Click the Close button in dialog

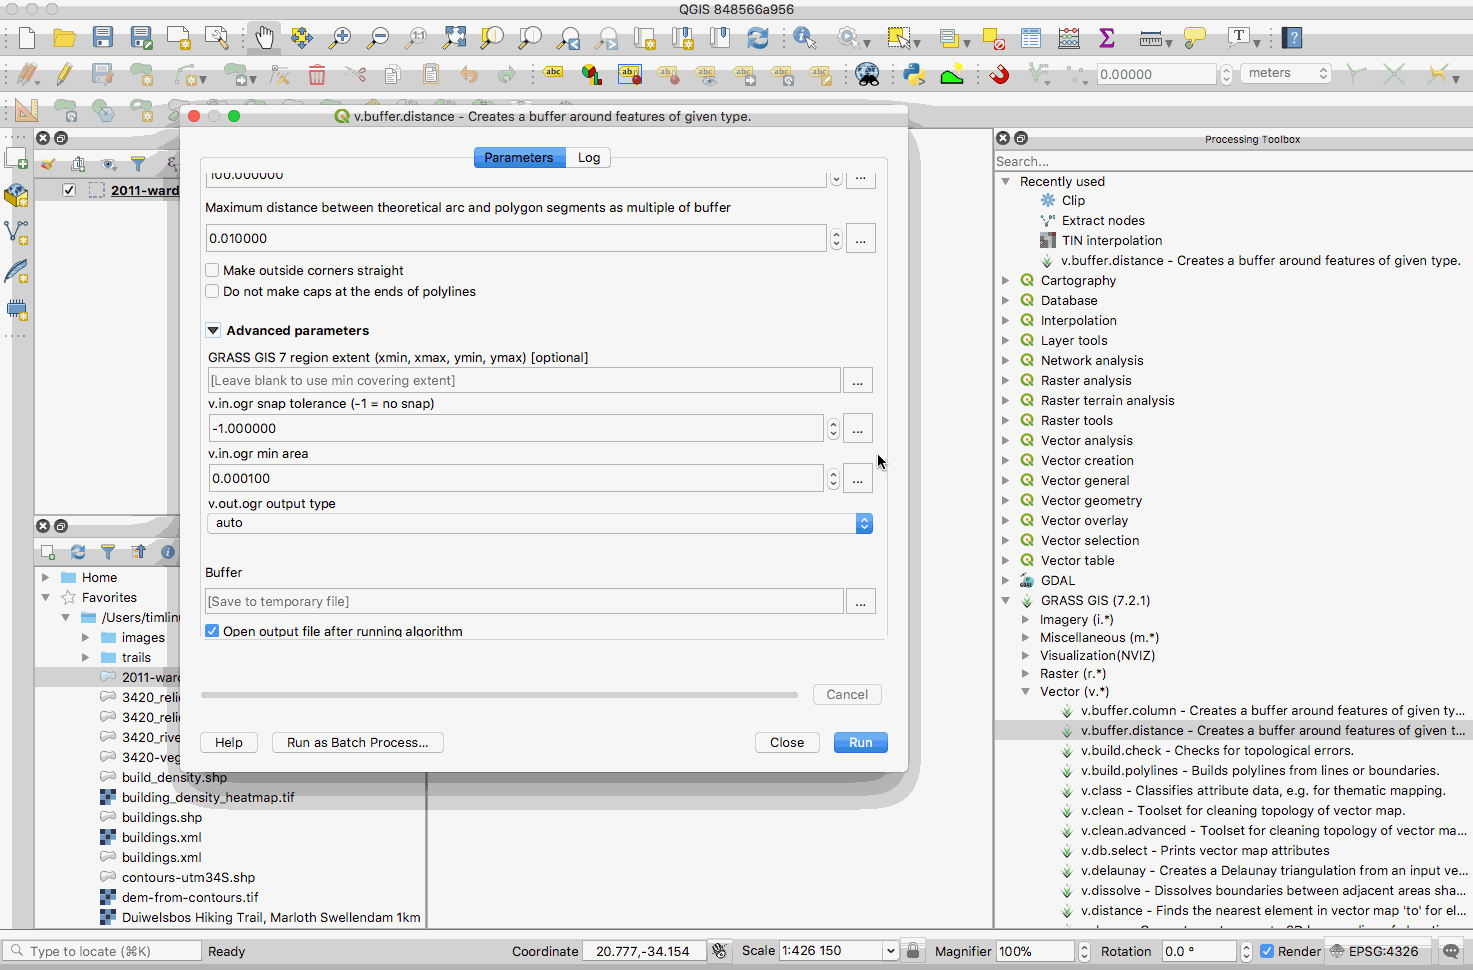787,742
